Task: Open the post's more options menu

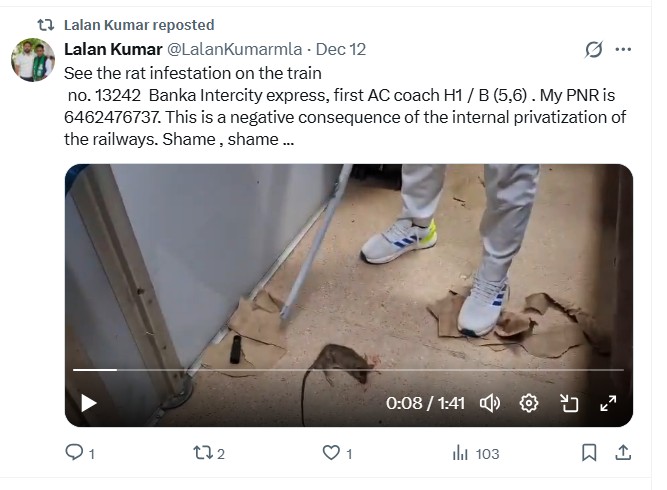Action: click(624, 49)
